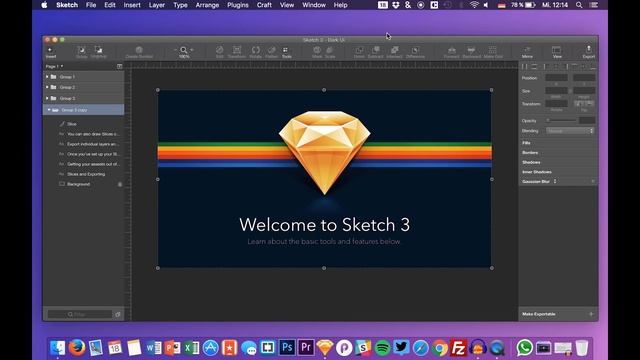Image resolution: width=640 pixels, height=360 pixels.
Task: Click the Fills section header
Action: [x=526, y=143]
